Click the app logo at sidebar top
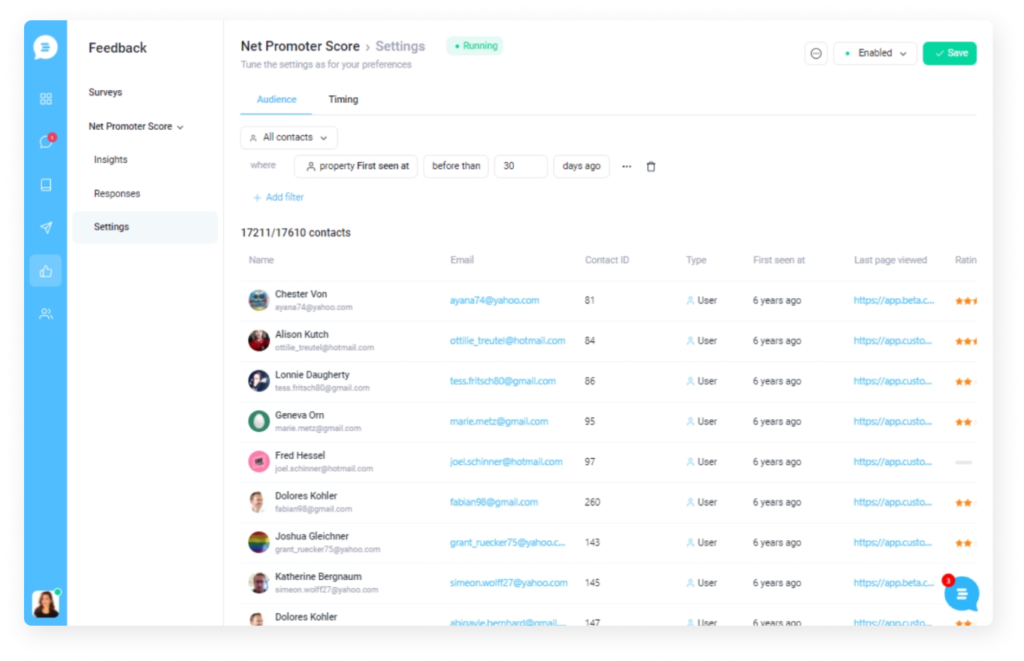 (45, 48)
